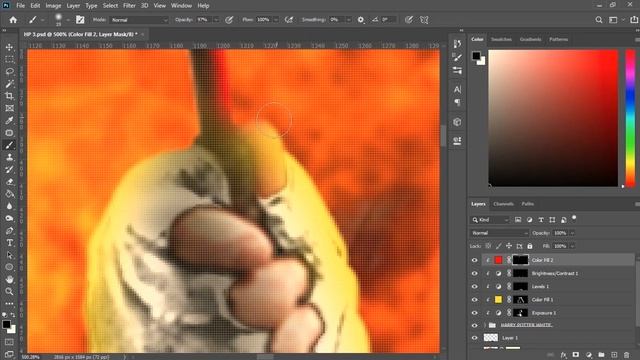Hide the Layer 1 layer
Image resolution: width=640 pixels, height=360 pixels.
[474, 338]
